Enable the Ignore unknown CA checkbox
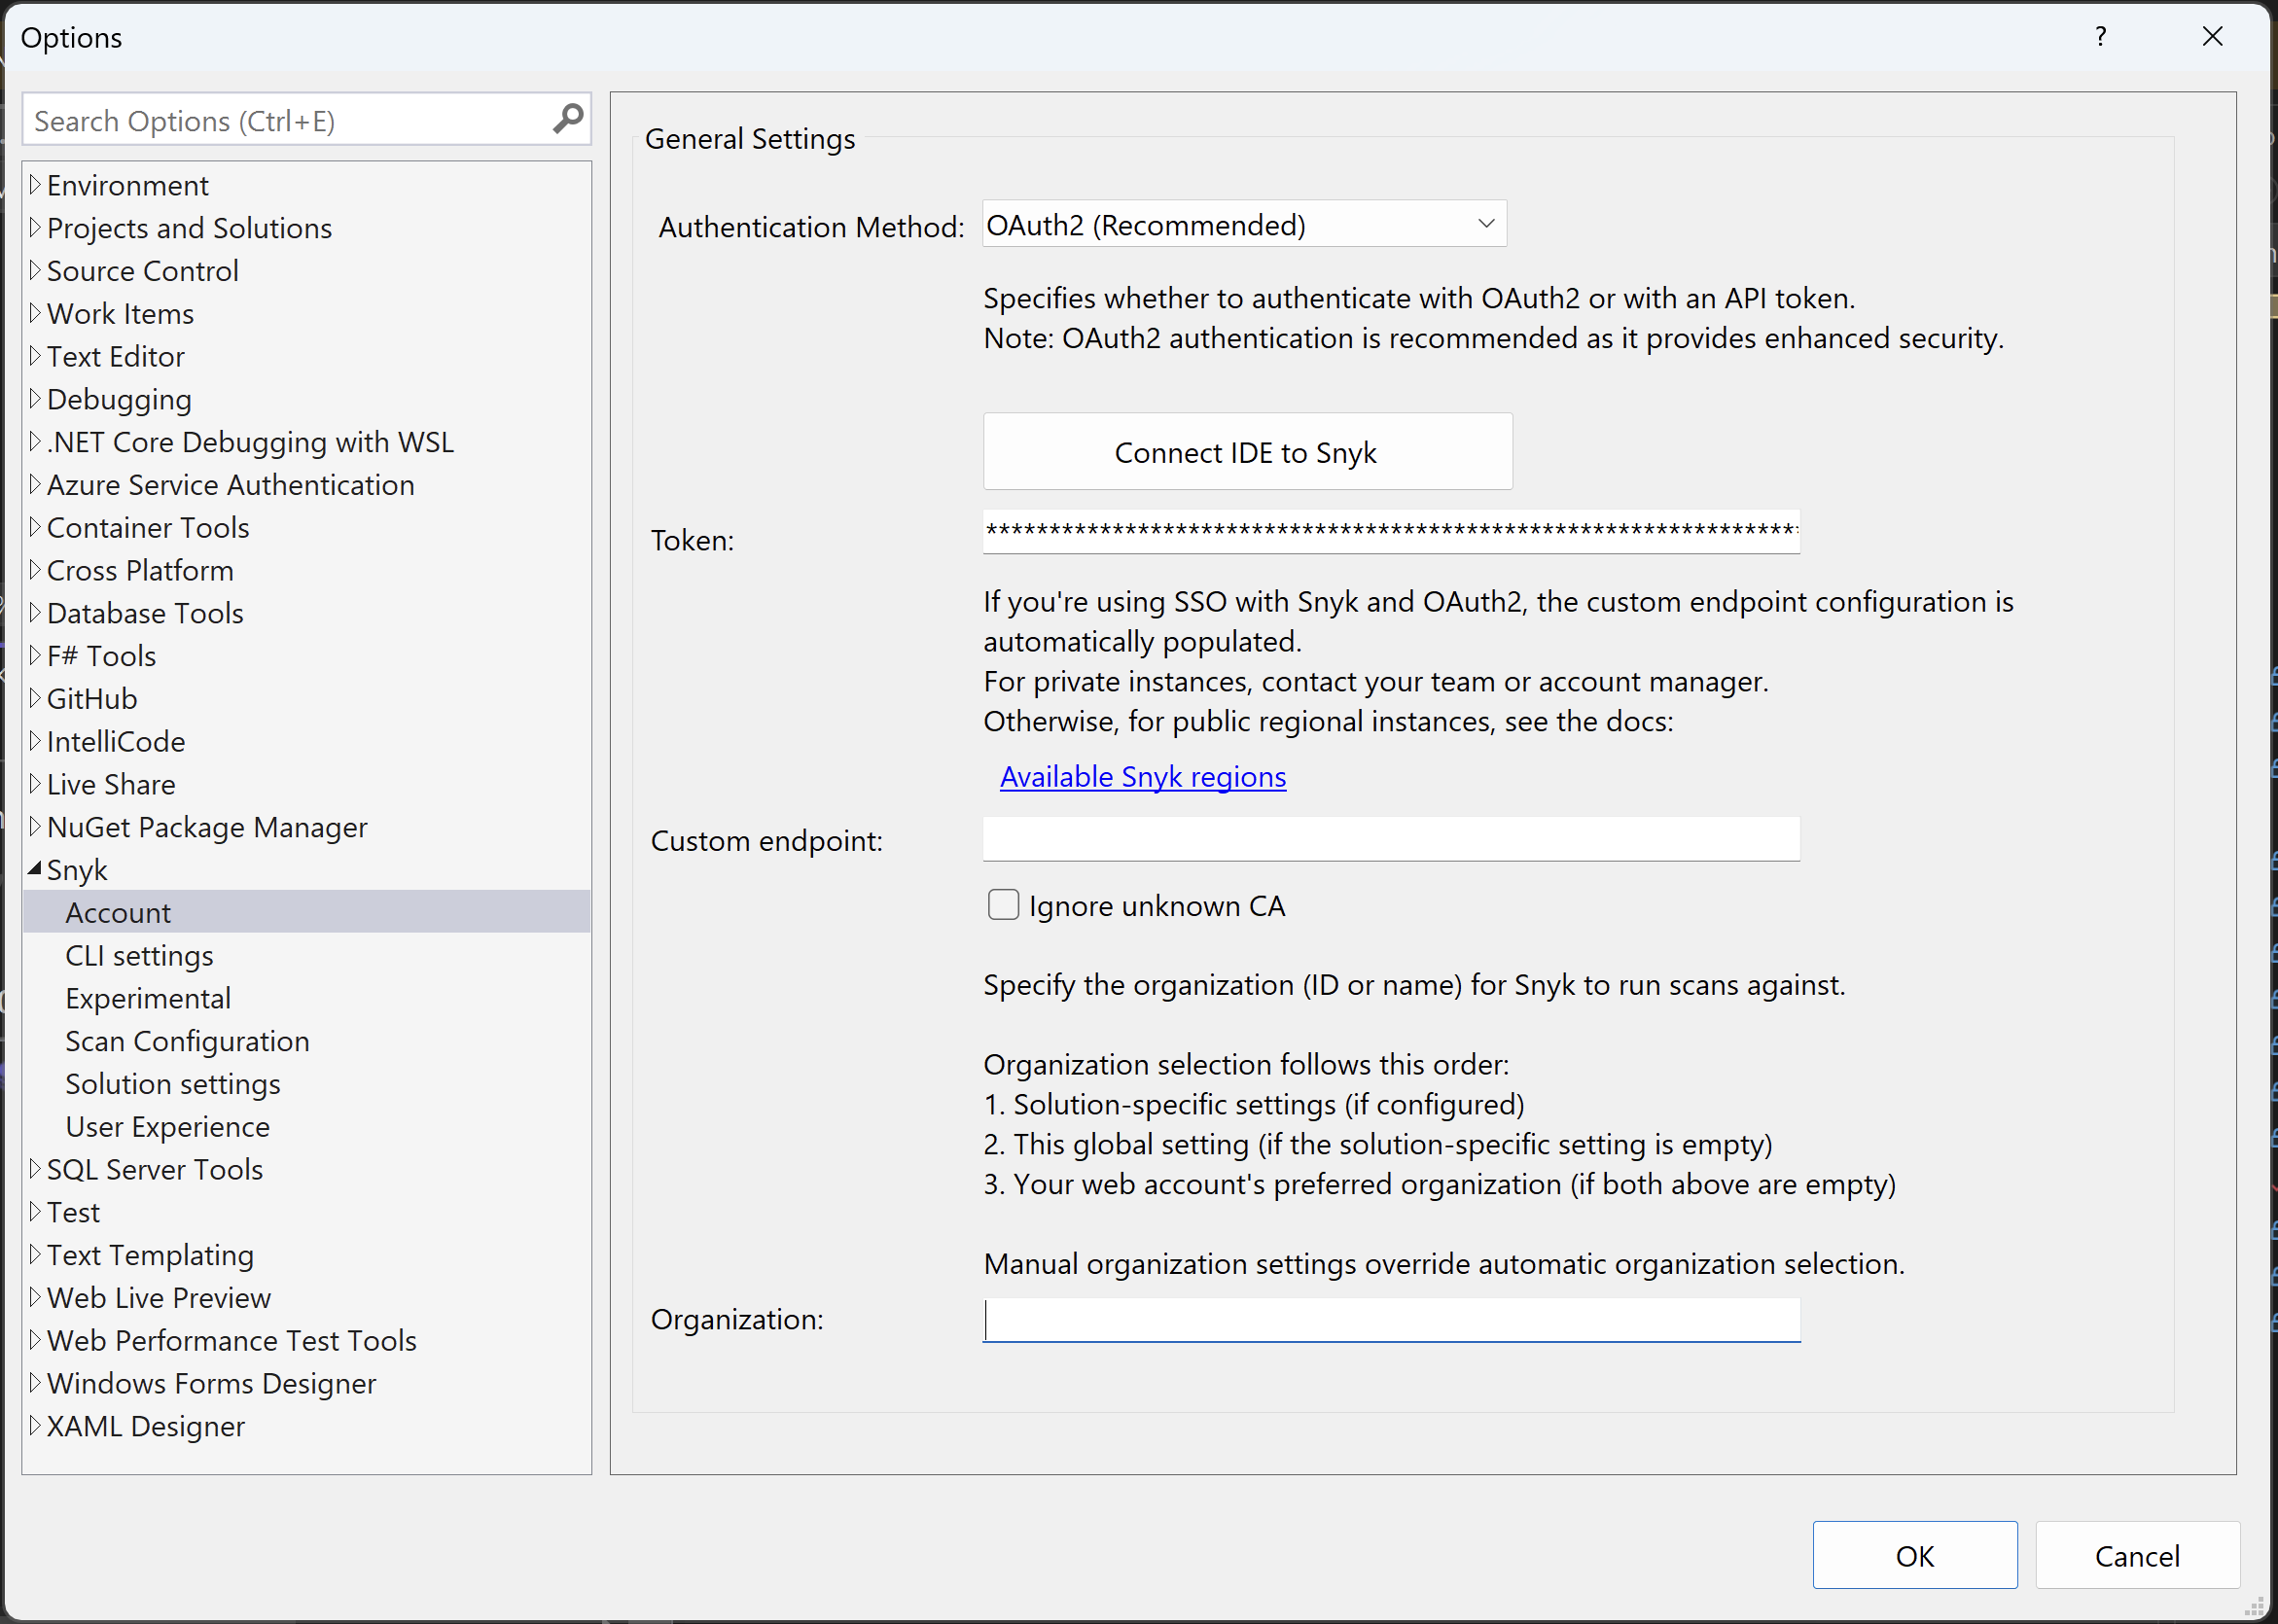Viewport: 2278px width, 1624px height. (x=1003, y=905)
